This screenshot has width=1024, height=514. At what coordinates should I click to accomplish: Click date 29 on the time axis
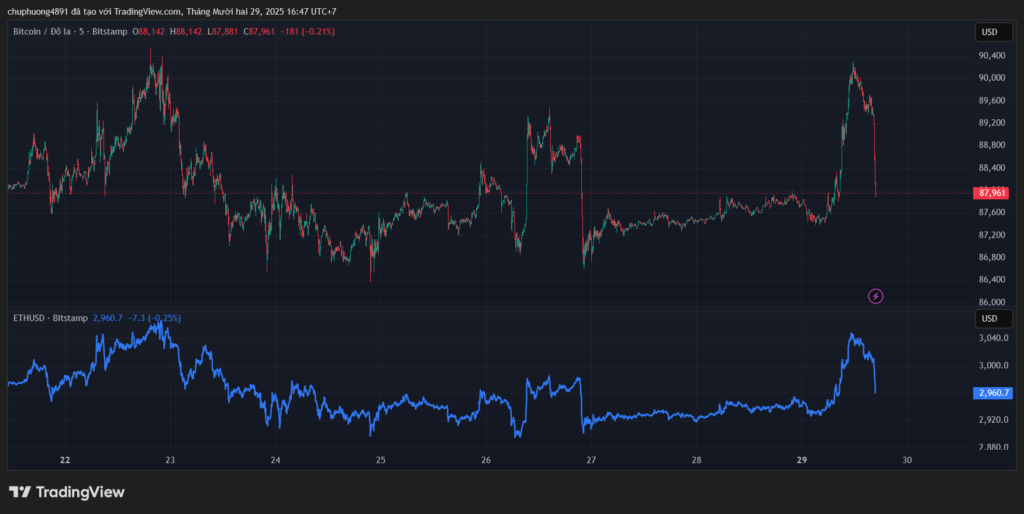tap(802, 461)
